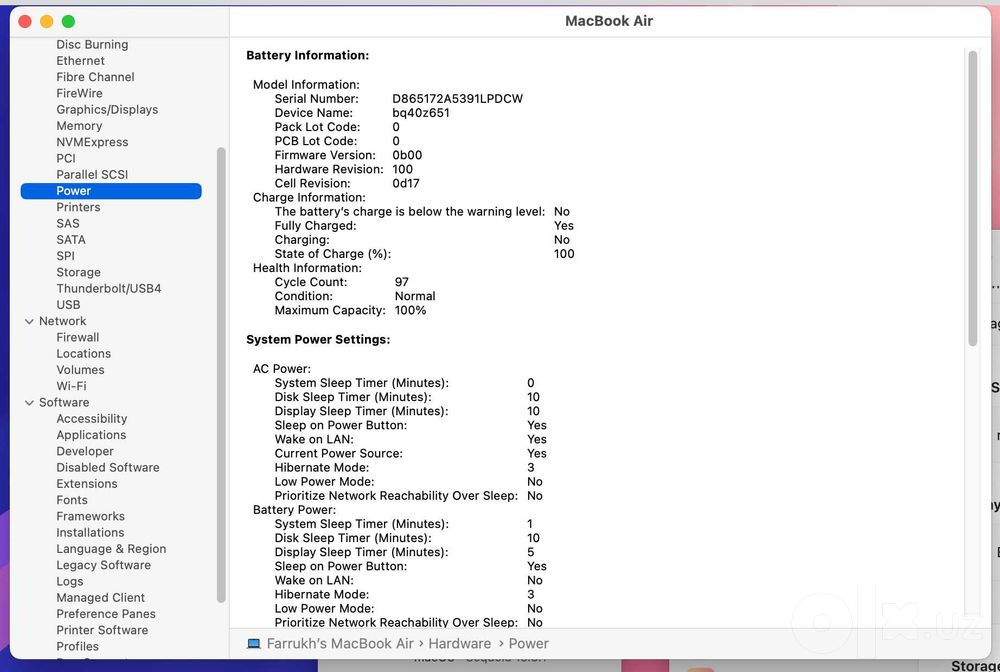Select Wi-Fi under Network
1000x672 pixels.
pos(71,386)
